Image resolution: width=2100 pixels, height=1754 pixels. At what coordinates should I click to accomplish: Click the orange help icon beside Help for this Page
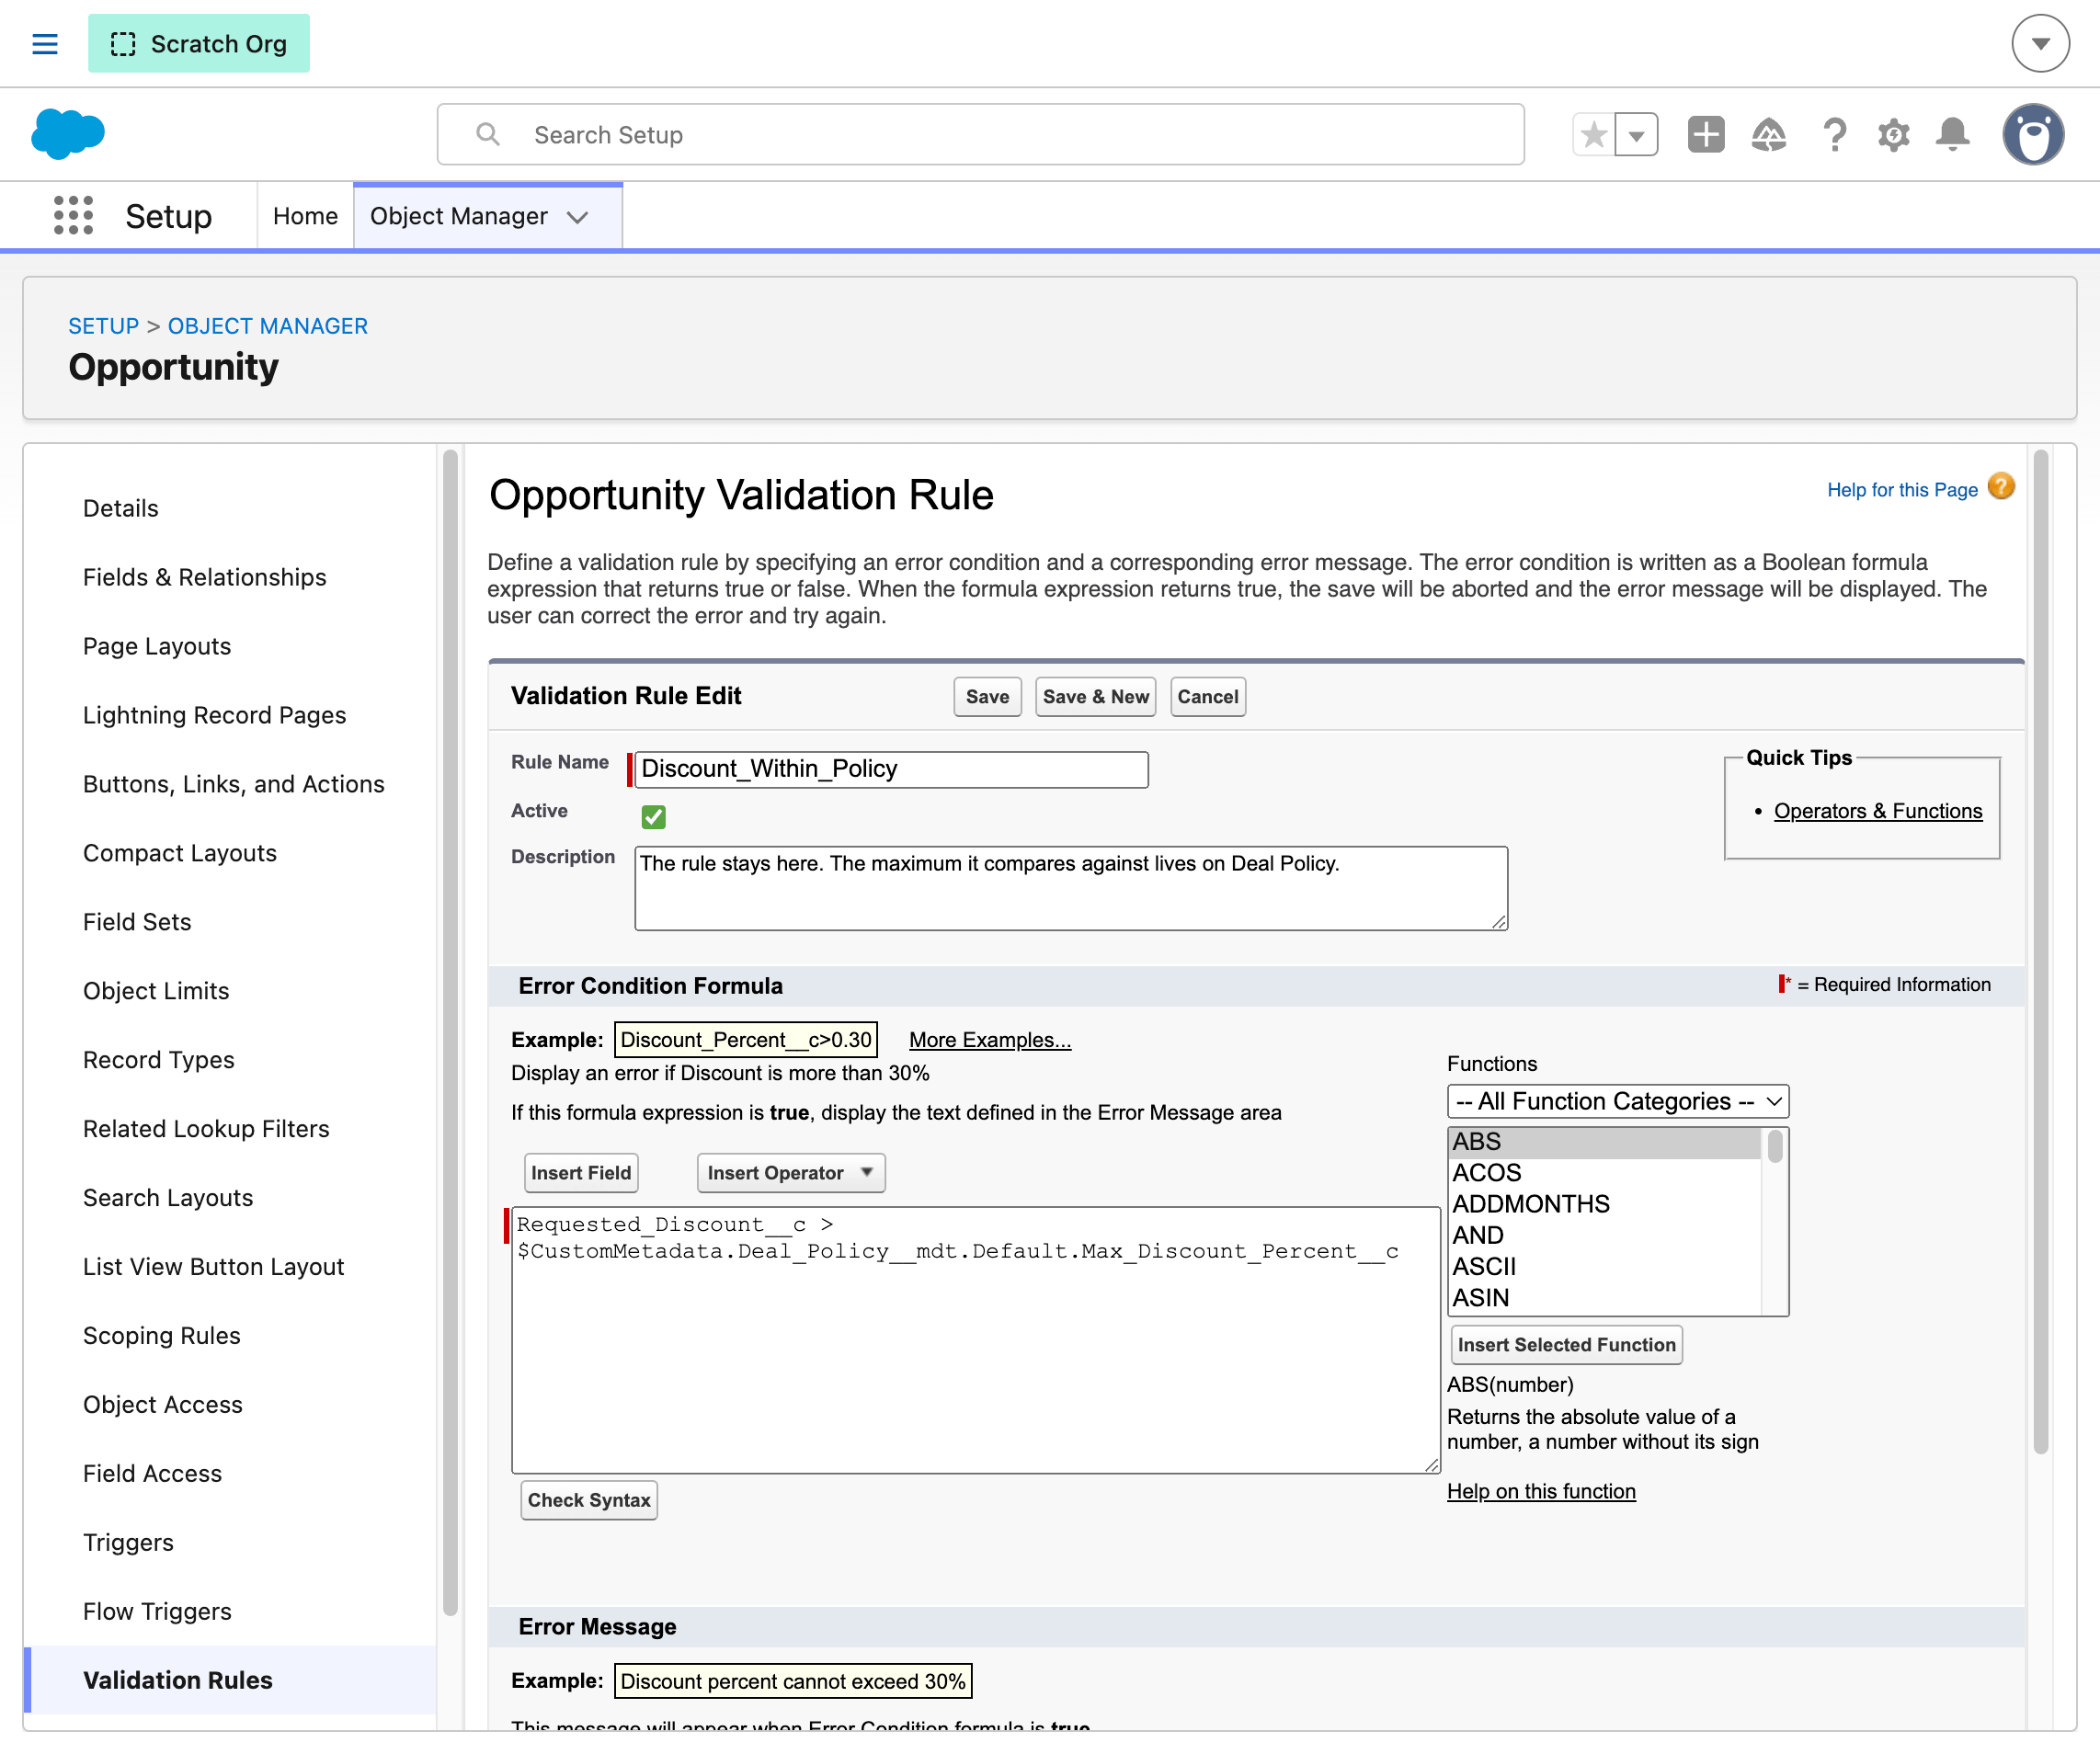click(2001, 487)
